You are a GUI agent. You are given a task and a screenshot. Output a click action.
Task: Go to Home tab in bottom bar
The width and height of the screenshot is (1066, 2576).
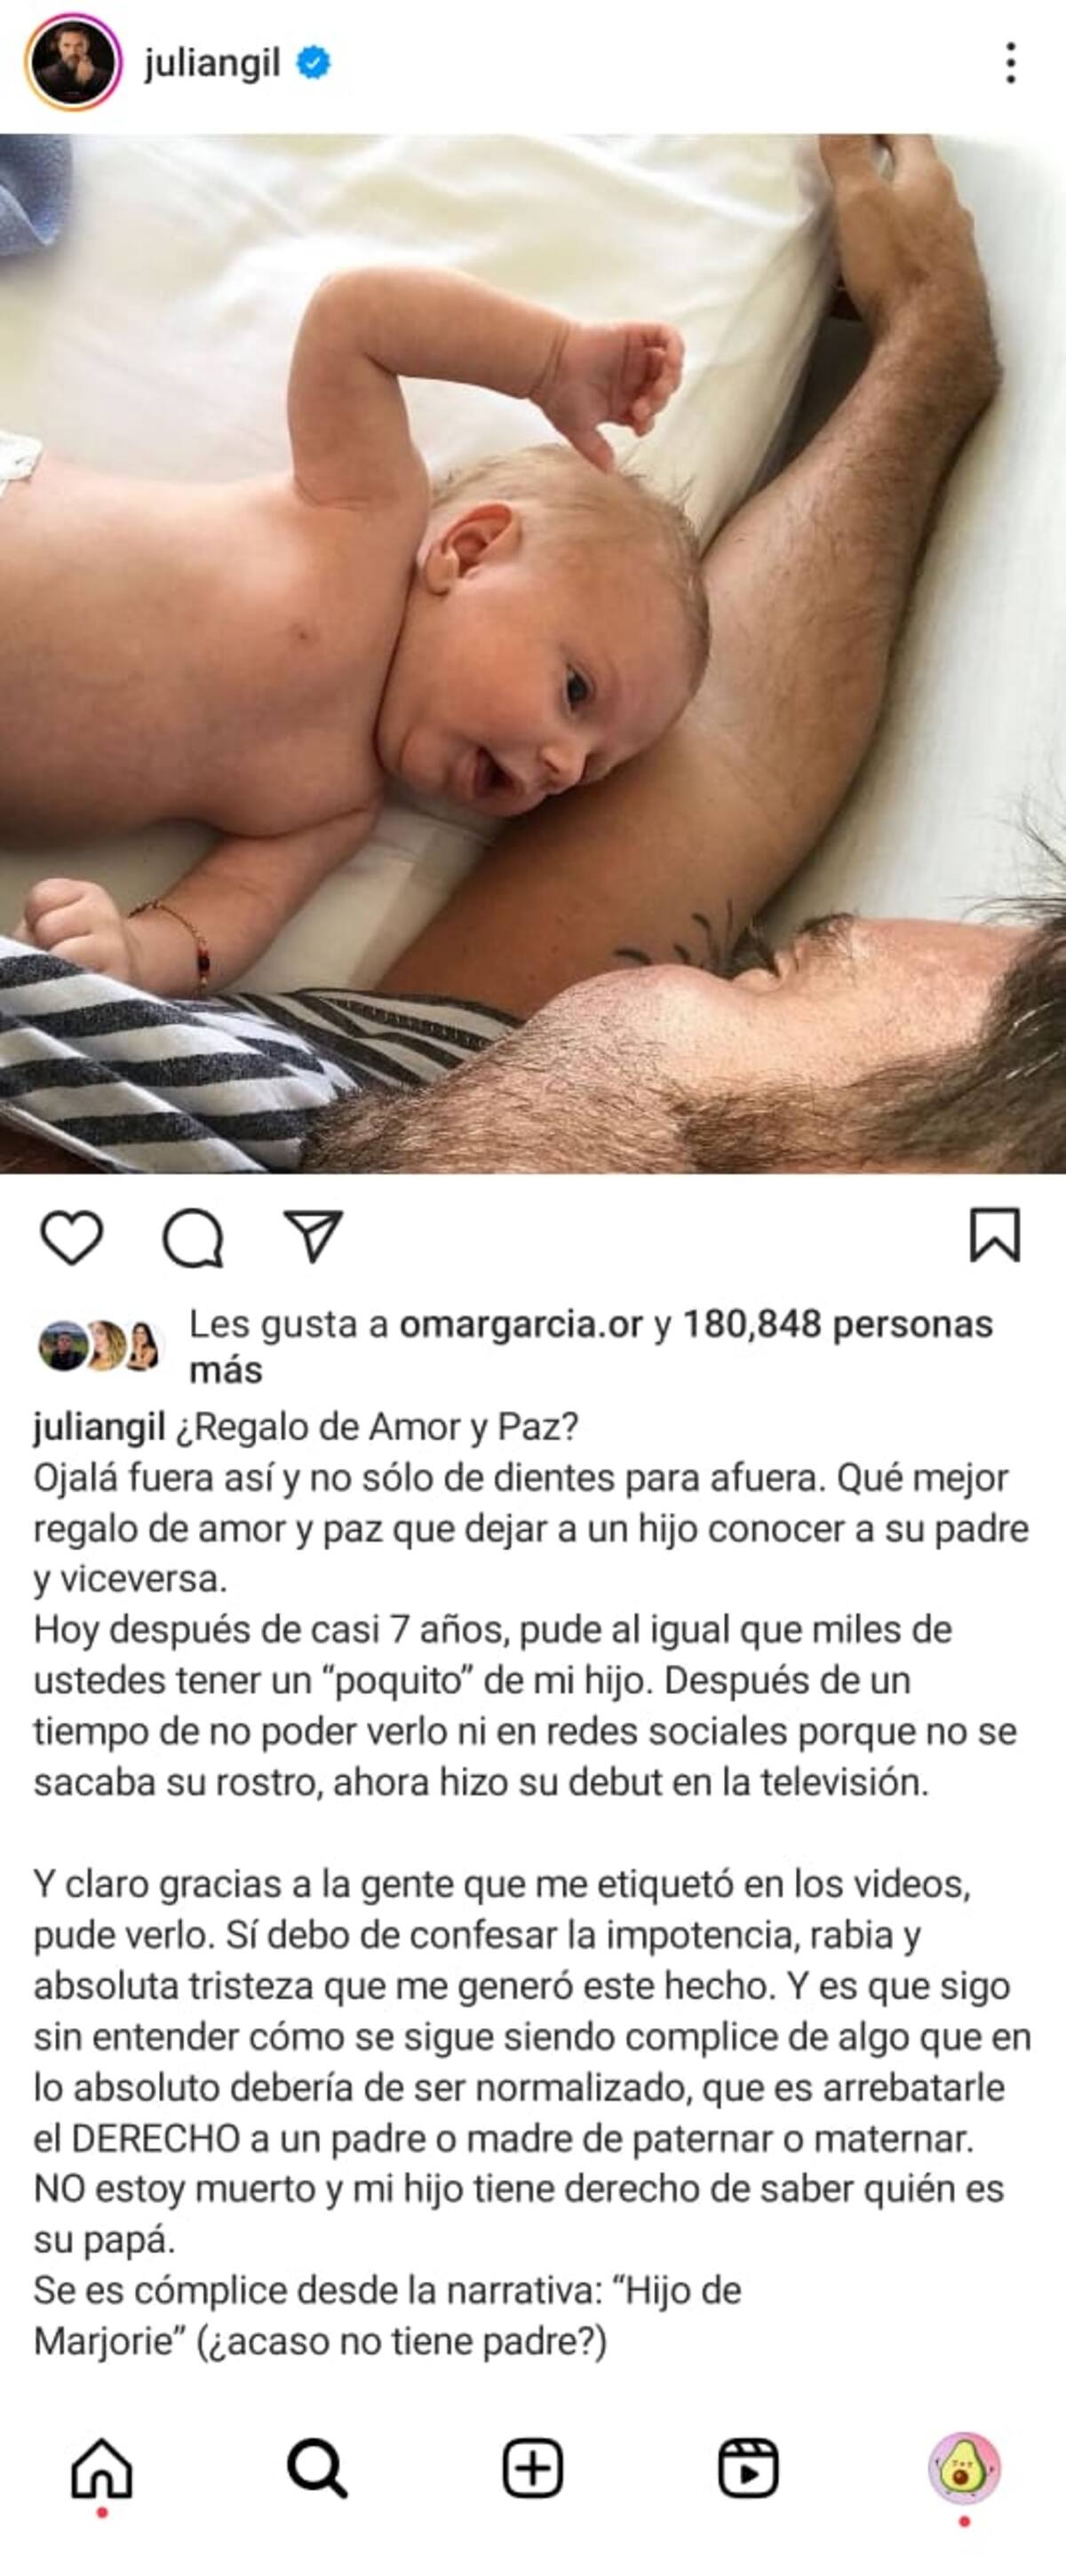coord(102,2468)
